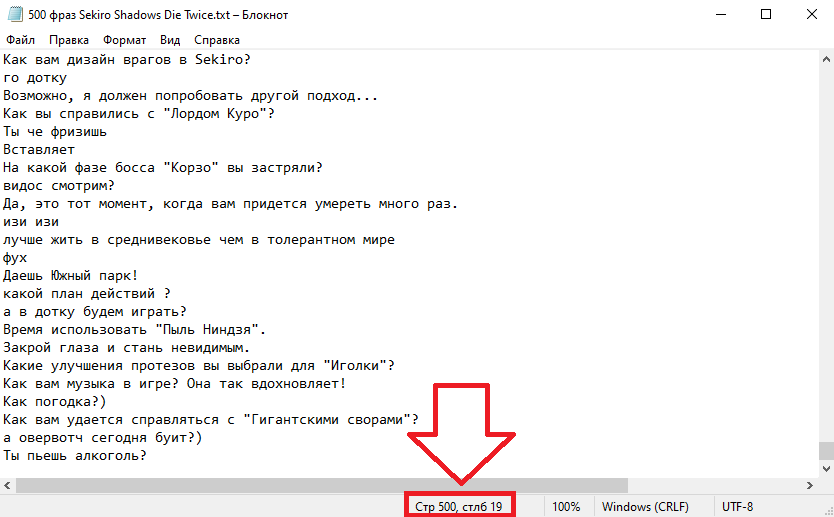Click line 'Какие улучшения протезов вы выбрали для "Иголки"?'
Image resolution: width=834 pixels, height=517 pixels.
coord(199,366)
